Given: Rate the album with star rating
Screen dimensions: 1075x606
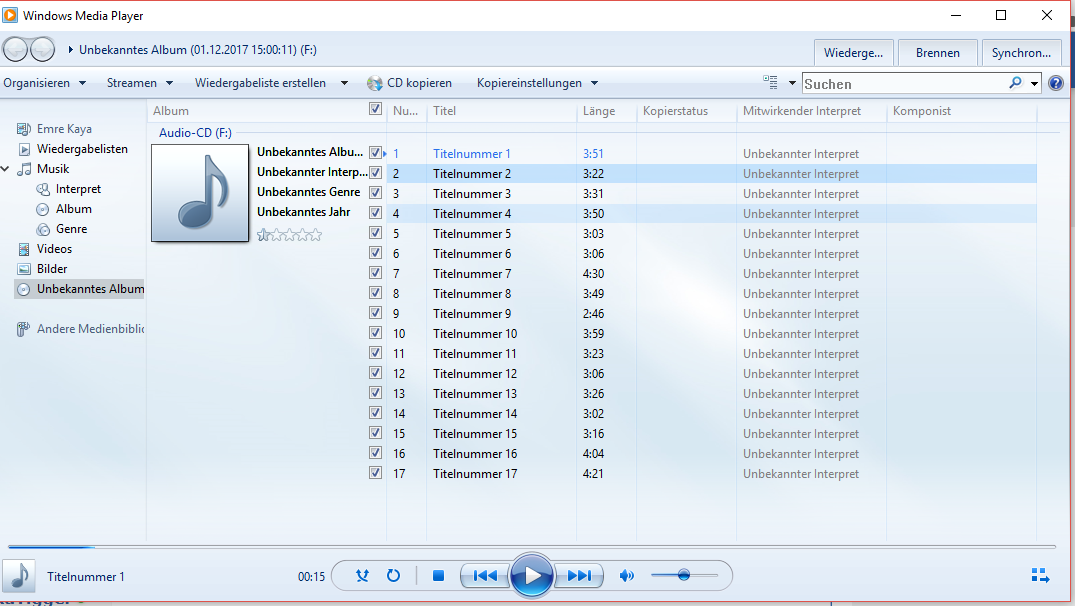Looking at the screenshot, I should [289, 235].
